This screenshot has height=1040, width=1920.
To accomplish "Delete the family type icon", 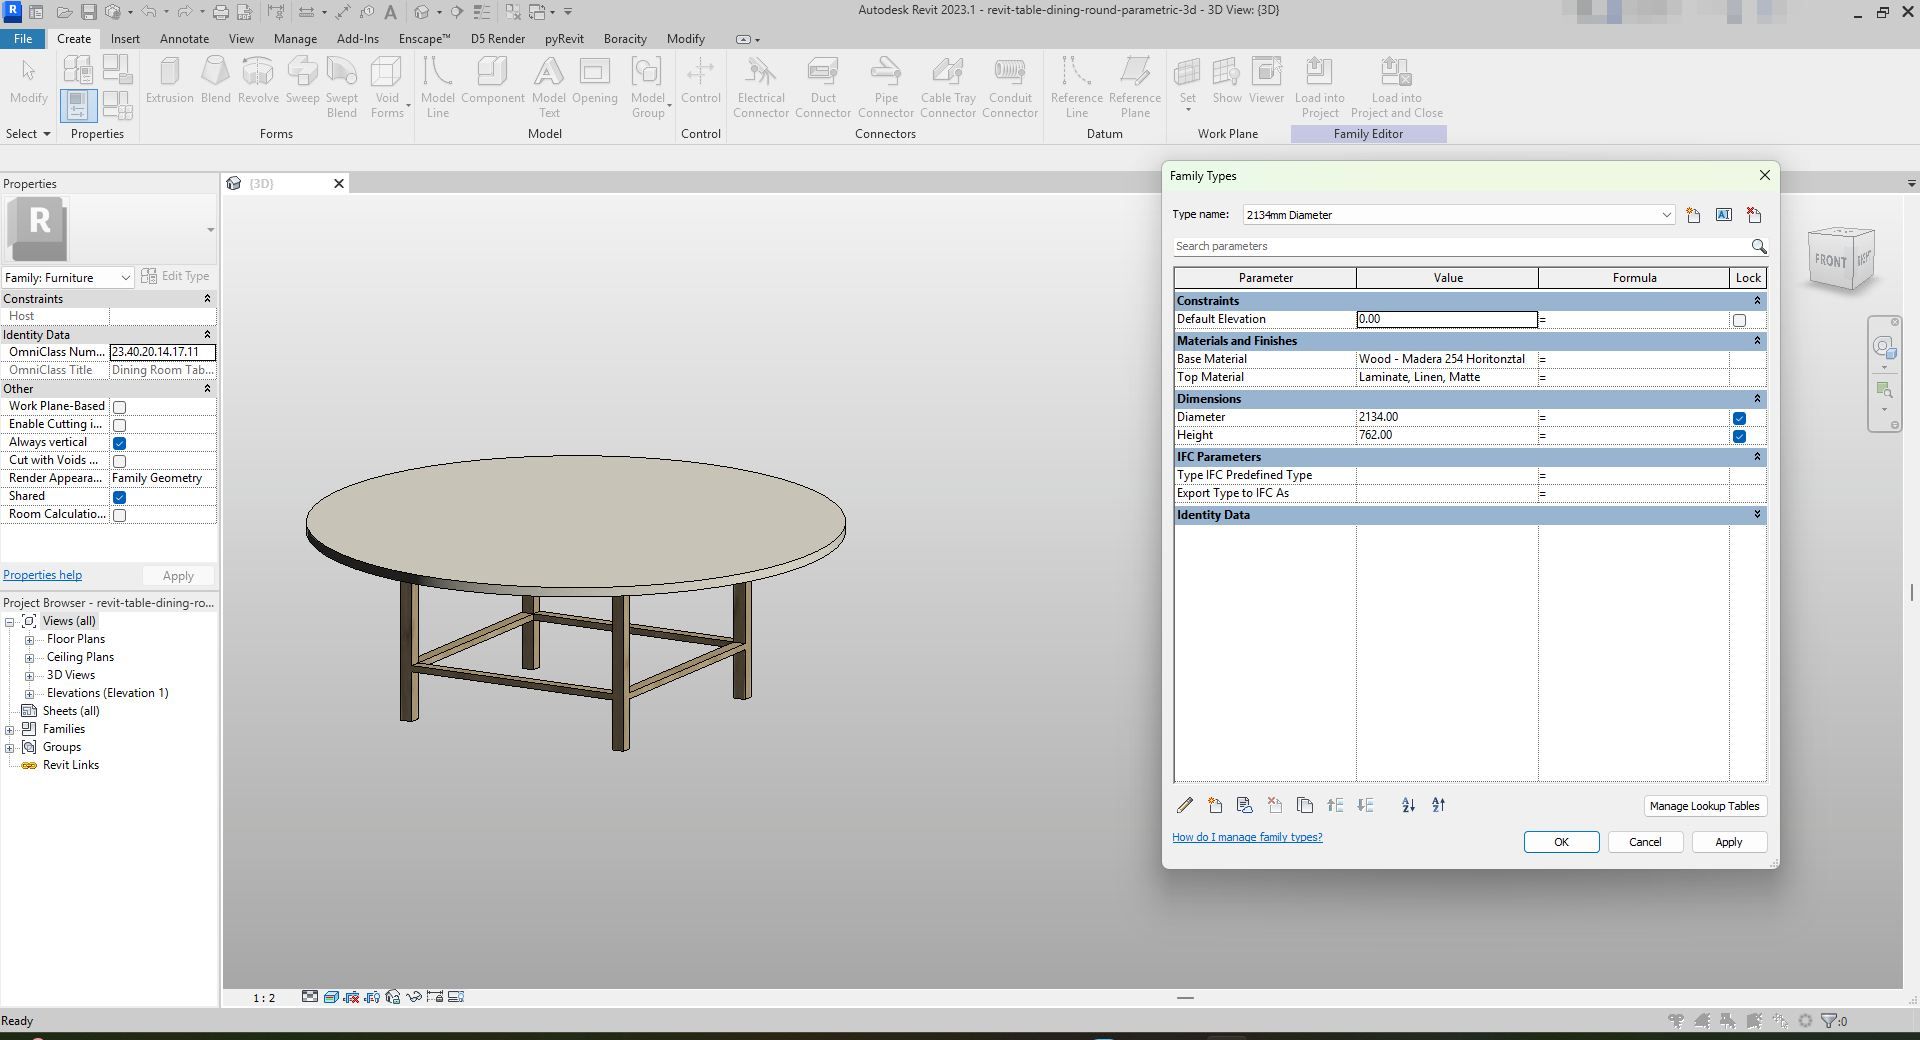I will 1754,215.
